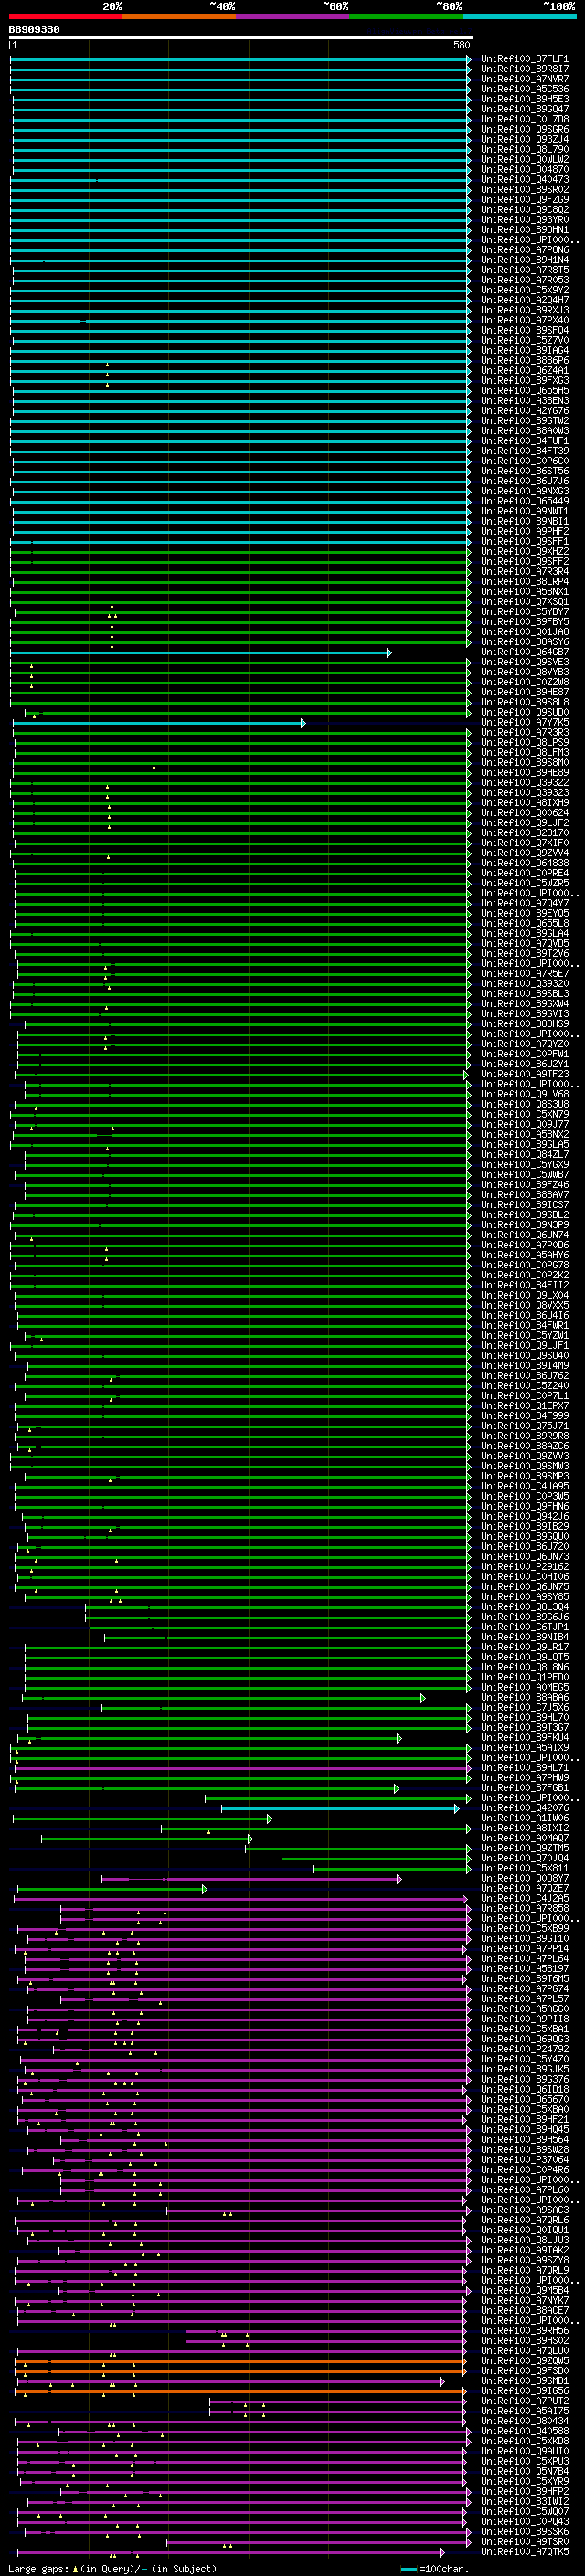The image size is (585, 2576).
Task: Open hit UniRef100_C5X9Y2
Action: [x=524, y=290]
